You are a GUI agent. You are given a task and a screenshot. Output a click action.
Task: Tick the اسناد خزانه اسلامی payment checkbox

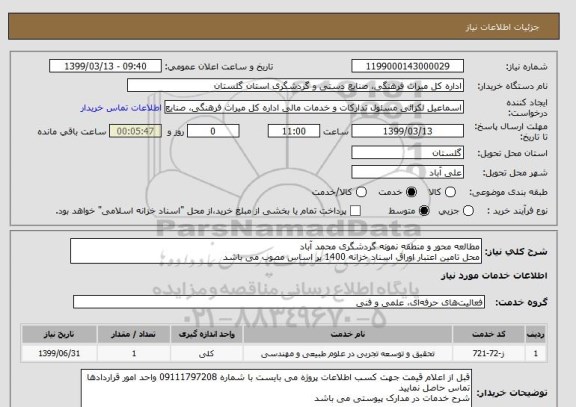click(x=355, y=211)
